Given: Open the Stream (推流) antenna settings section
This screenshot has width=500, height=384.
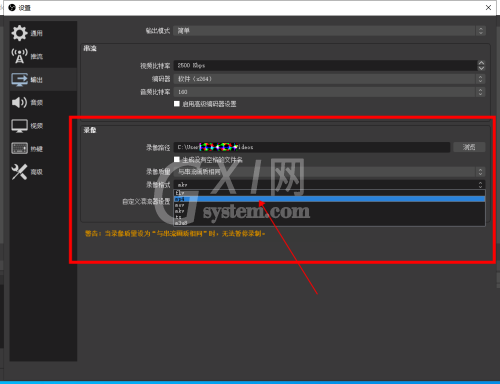Looking at the screenshot, I should click(x=43, y=56).
